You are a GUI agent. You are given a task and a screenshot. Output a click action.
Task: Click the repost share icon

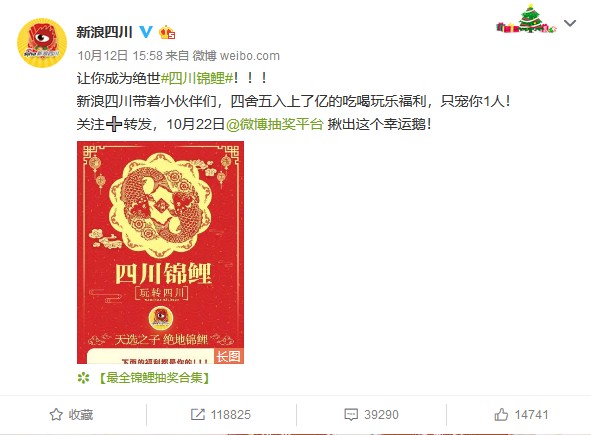[x=198, y=415]
